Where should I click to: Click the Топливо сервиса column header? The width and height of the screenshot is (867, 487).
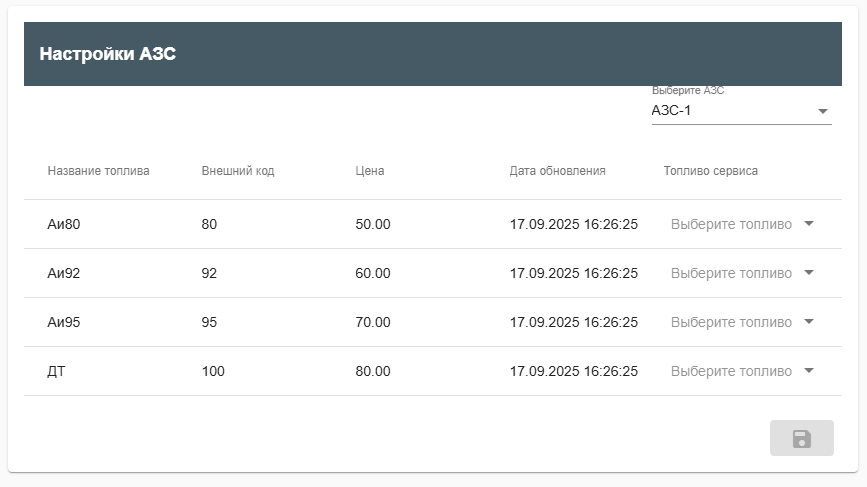[711, 171]
